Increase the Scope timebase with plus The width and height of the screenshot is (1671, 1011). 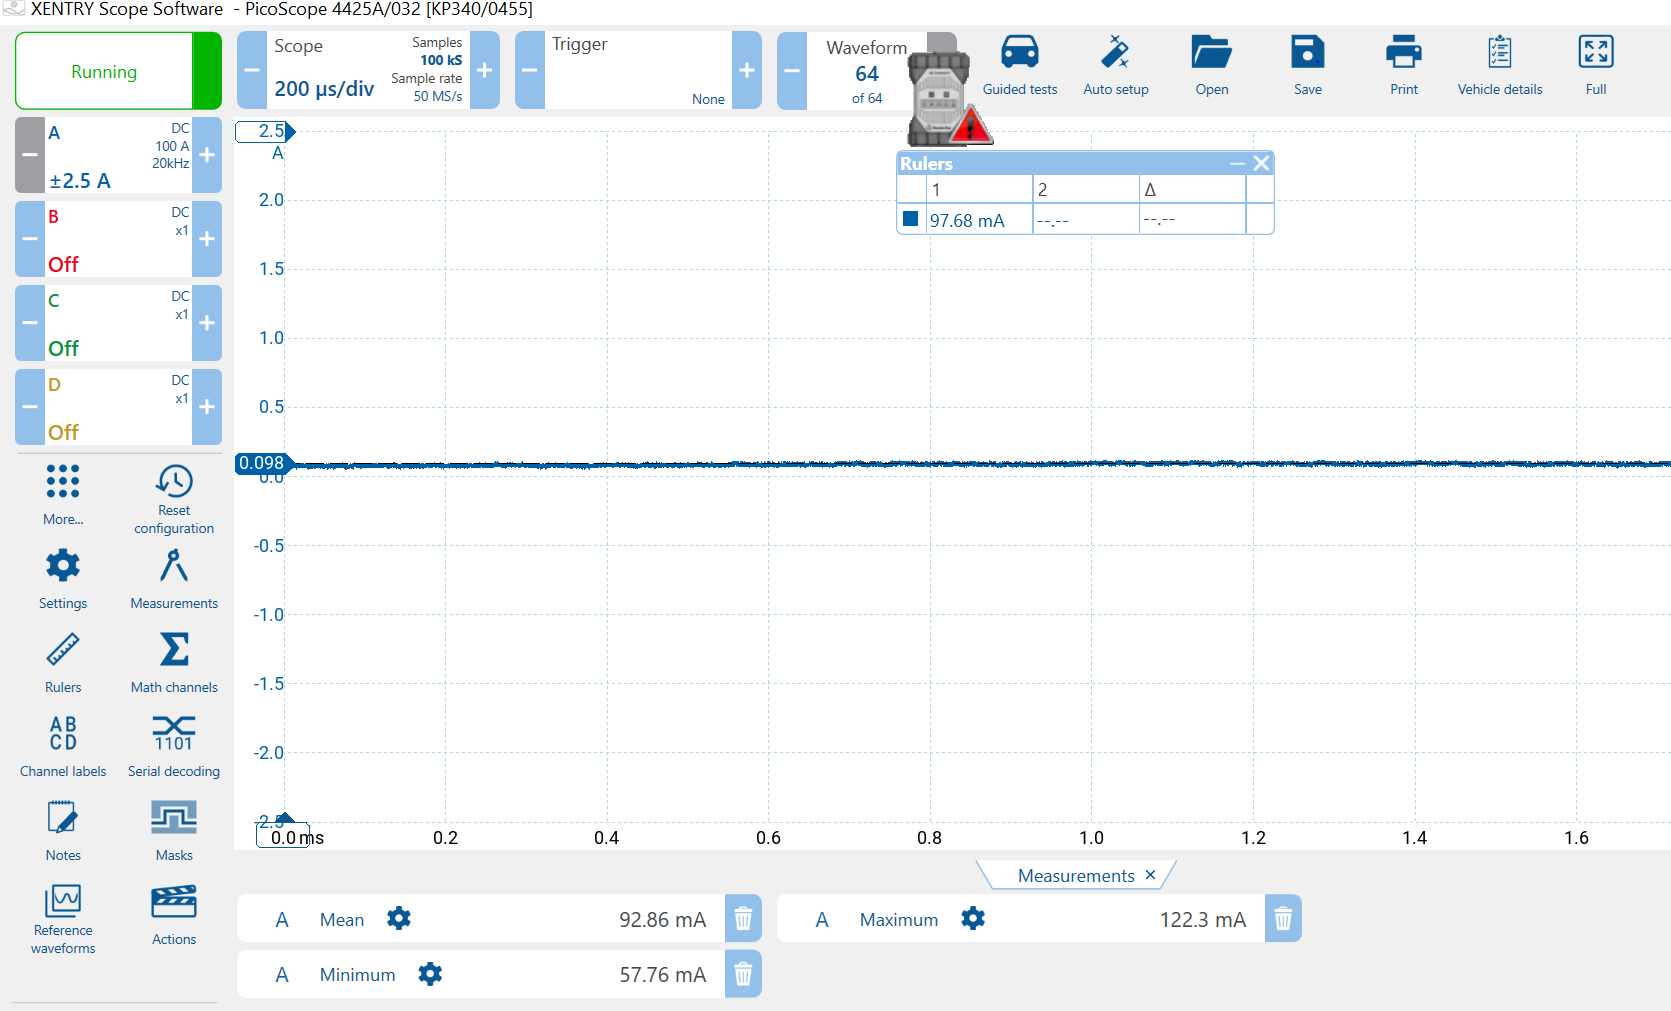[x=484, y=70]
